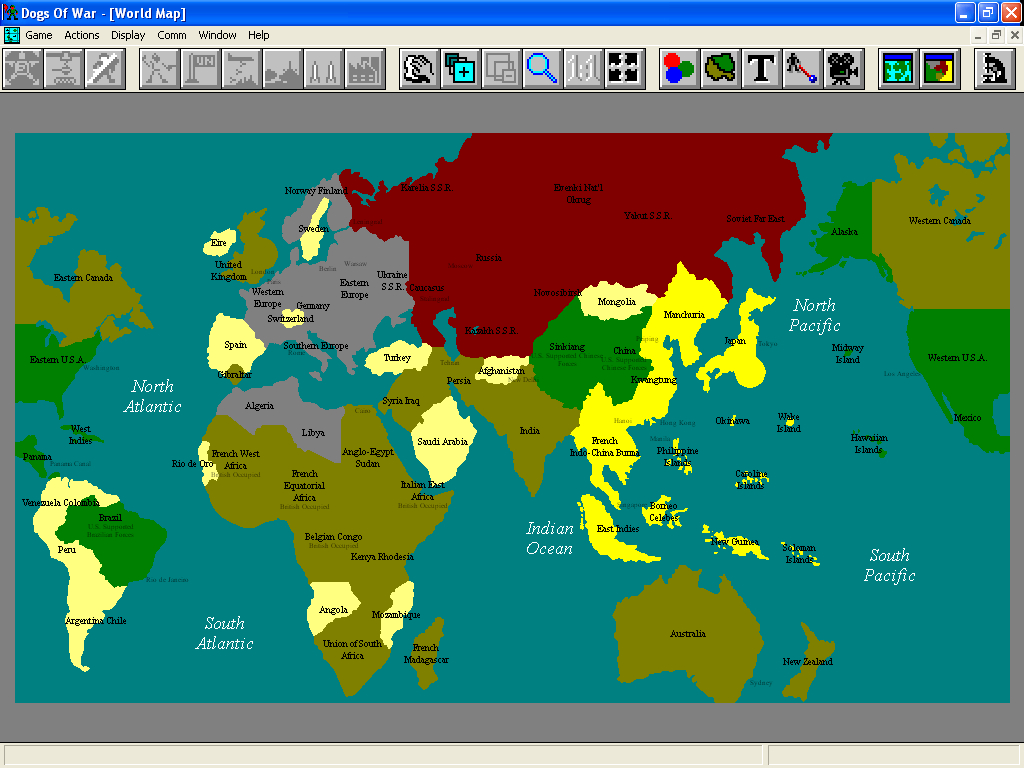
Task: Click the Peru territory label
Action: (x=67, y=550)
